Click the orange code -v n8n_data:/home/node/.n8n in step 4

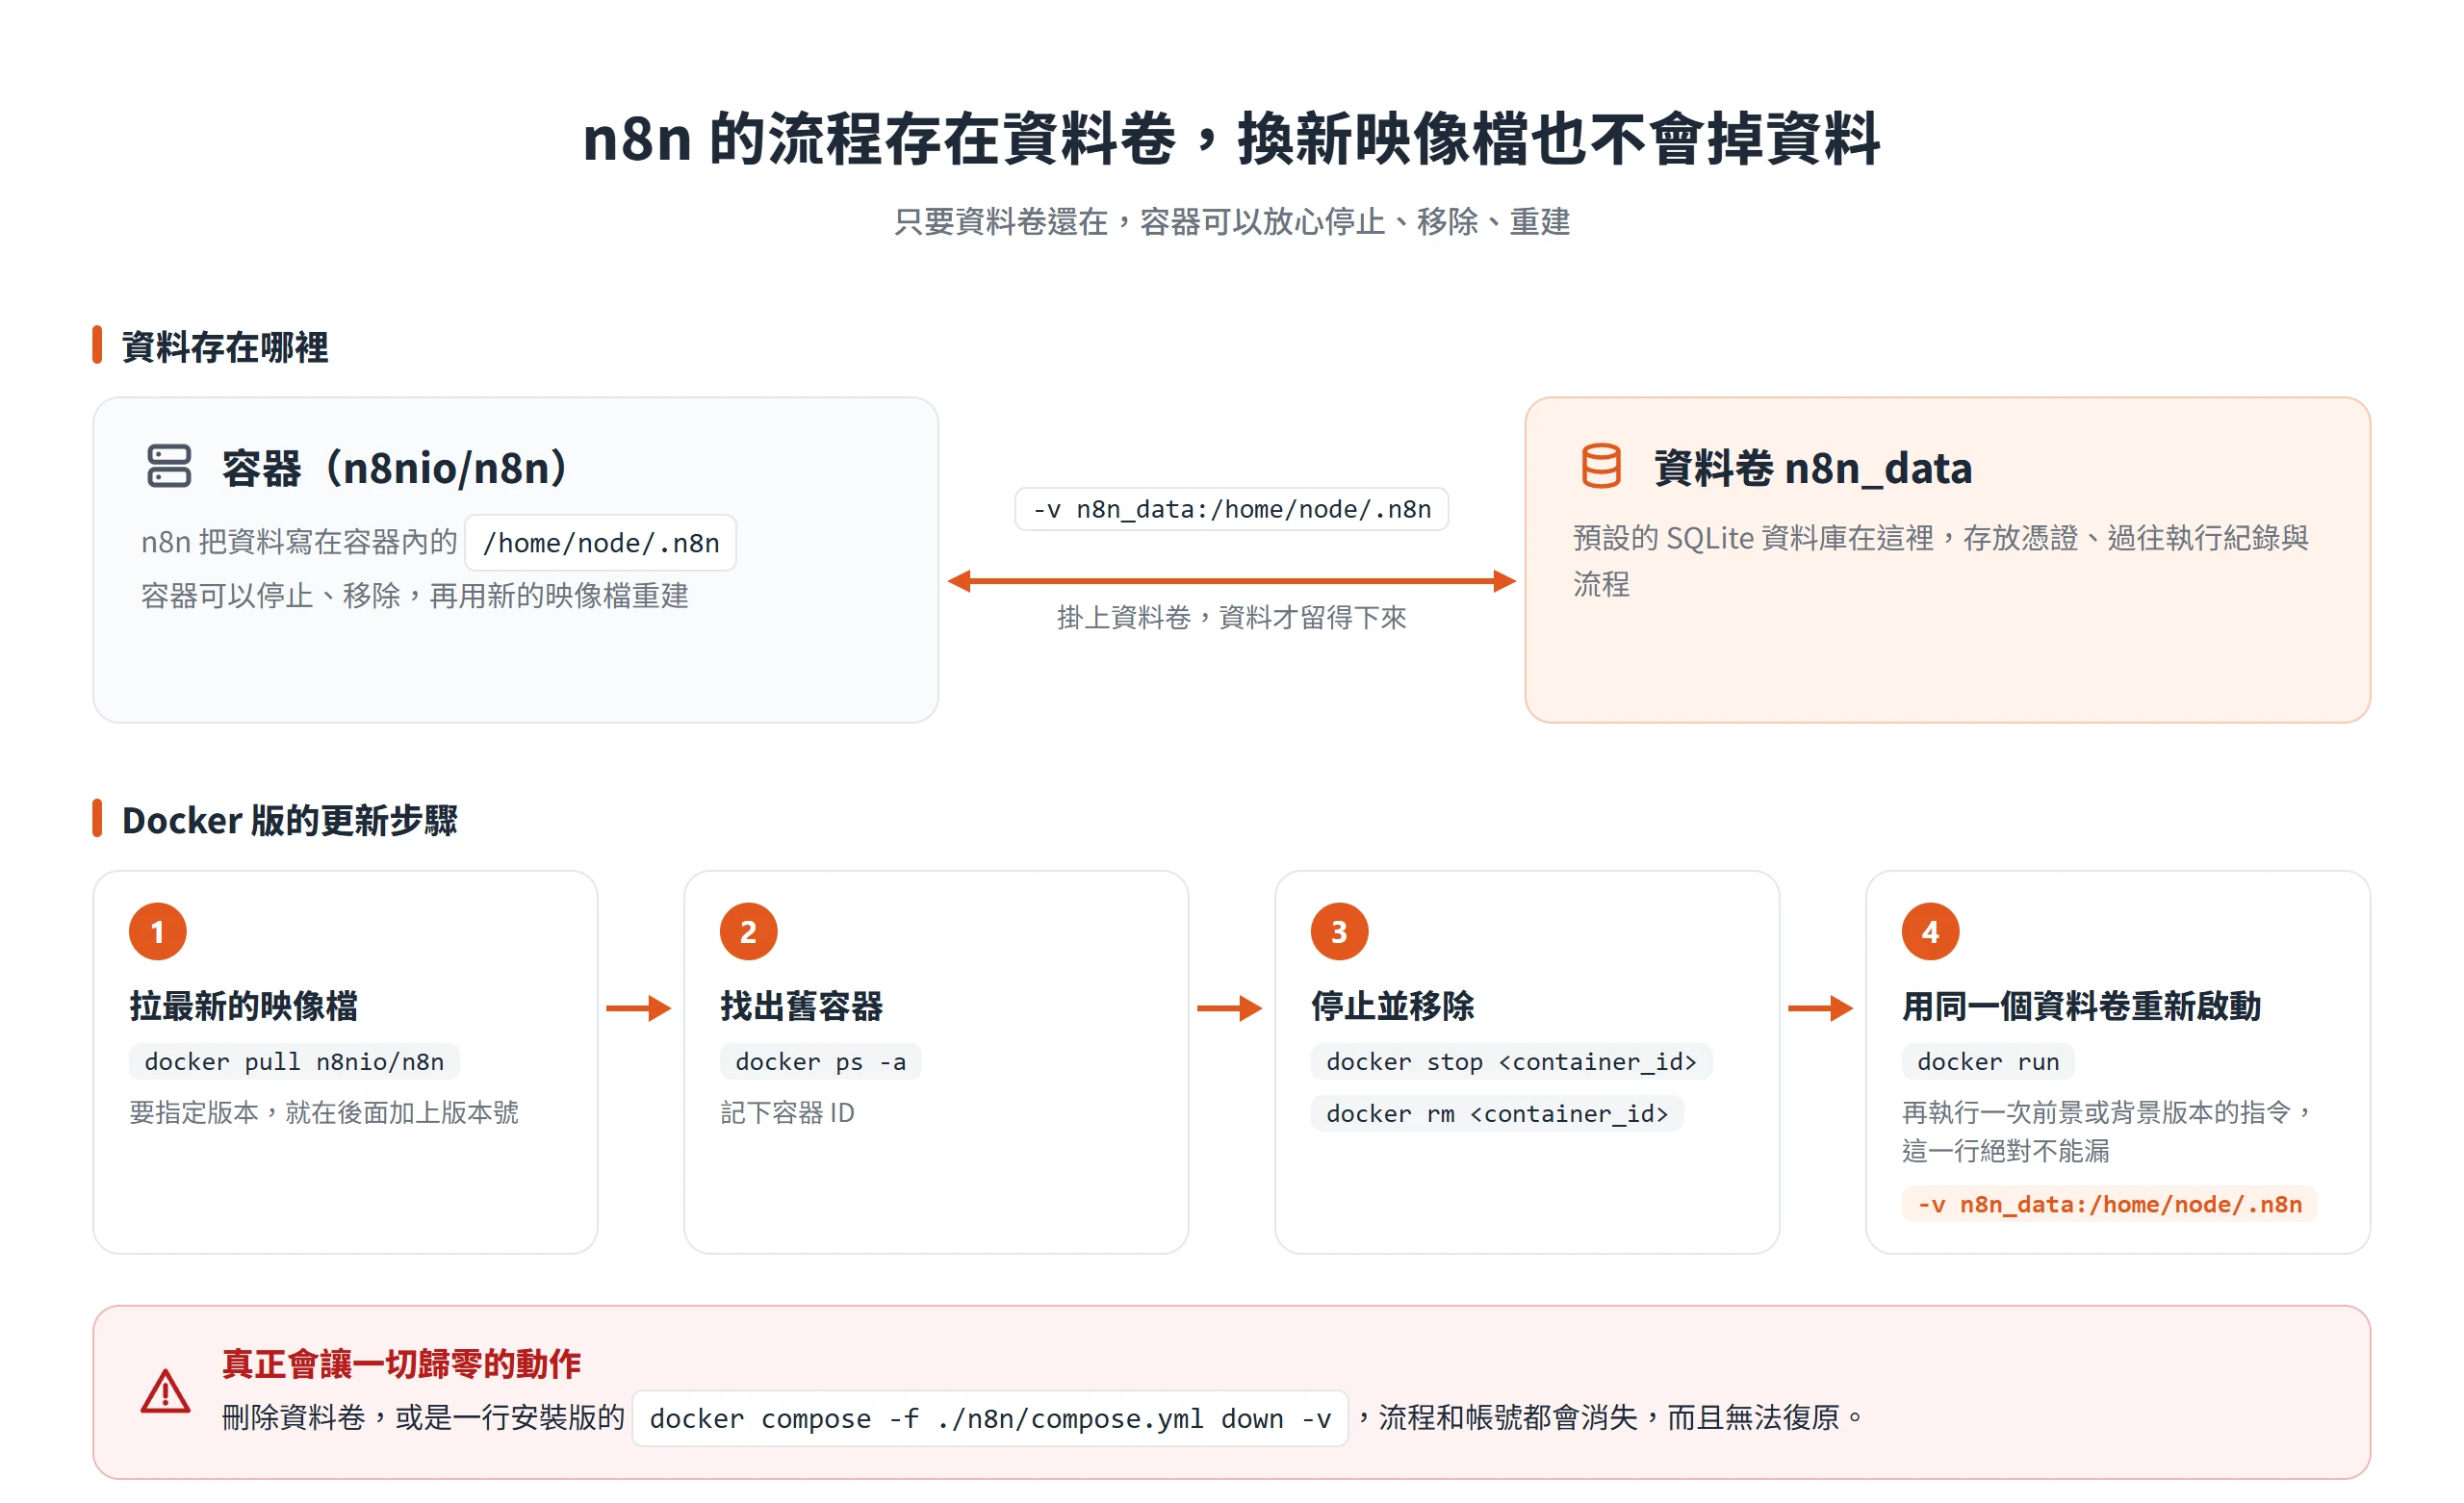(2110, 1204)
